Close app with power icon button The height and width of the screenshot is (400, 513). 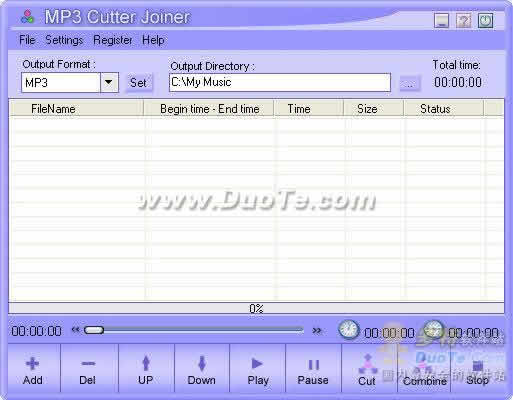coord(485,21)
